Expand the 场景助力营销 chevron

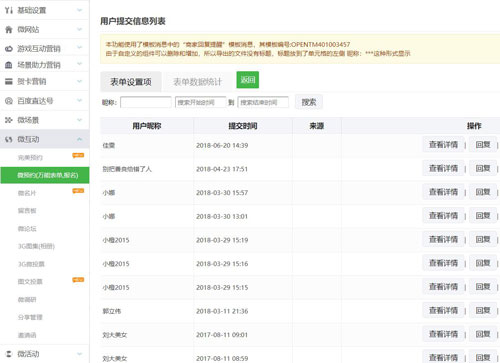click(79, 64)
